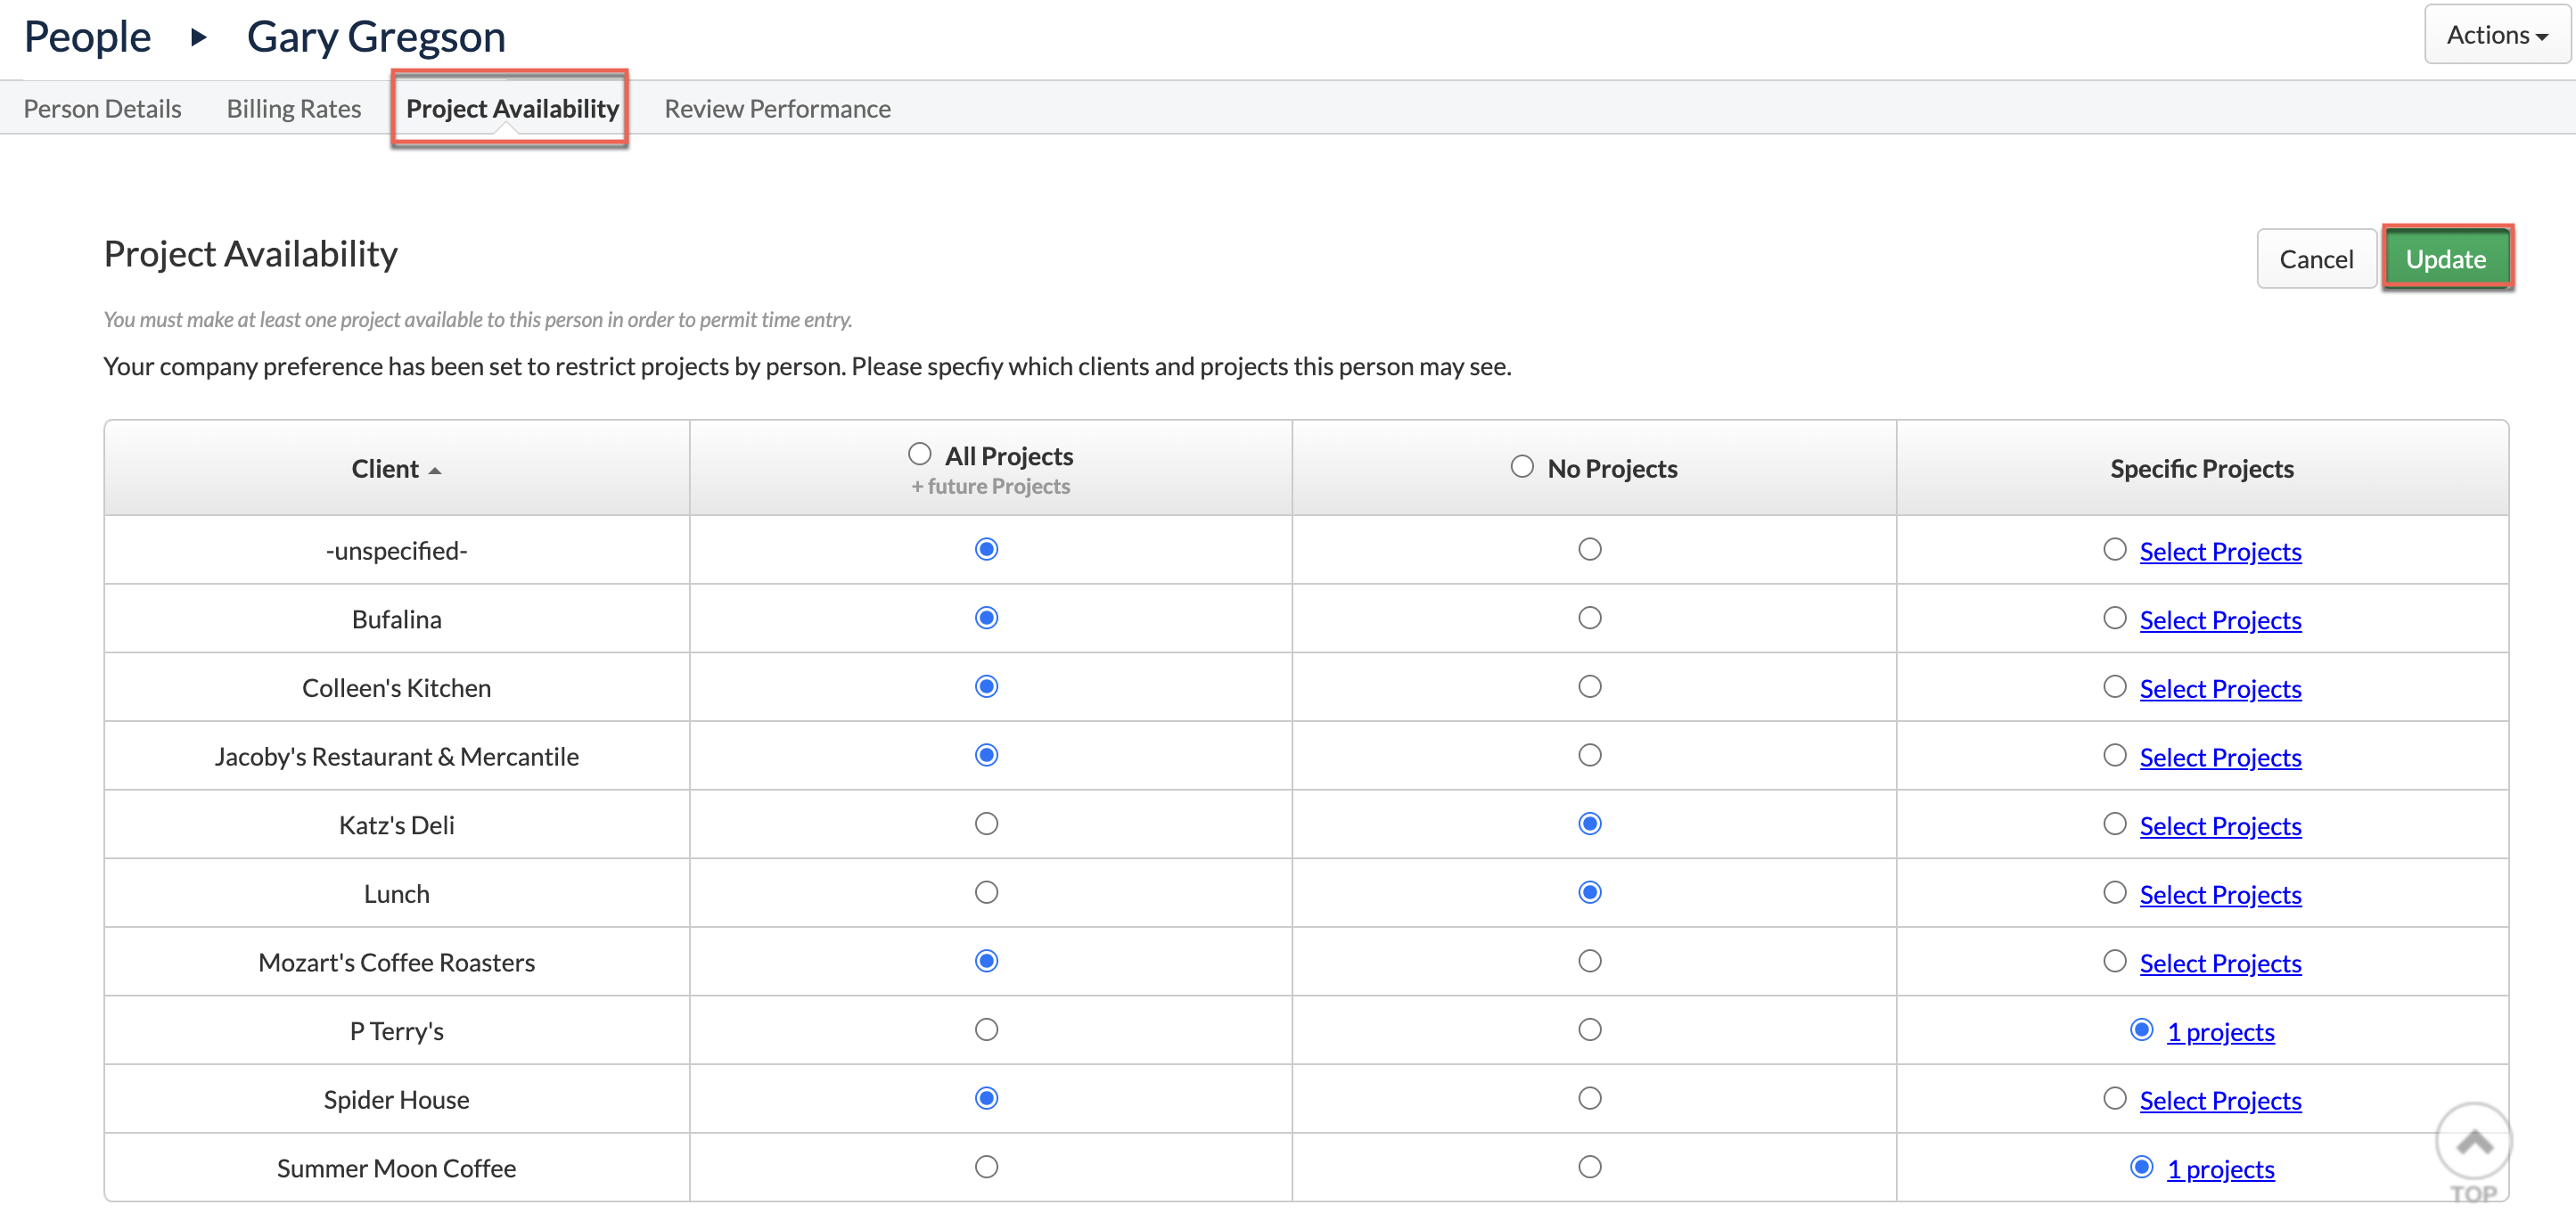2576x1230 pixels.
Task: Choose All Projects for Jacoby's Restaurant & Mercantile
Action: coord(986,755)
